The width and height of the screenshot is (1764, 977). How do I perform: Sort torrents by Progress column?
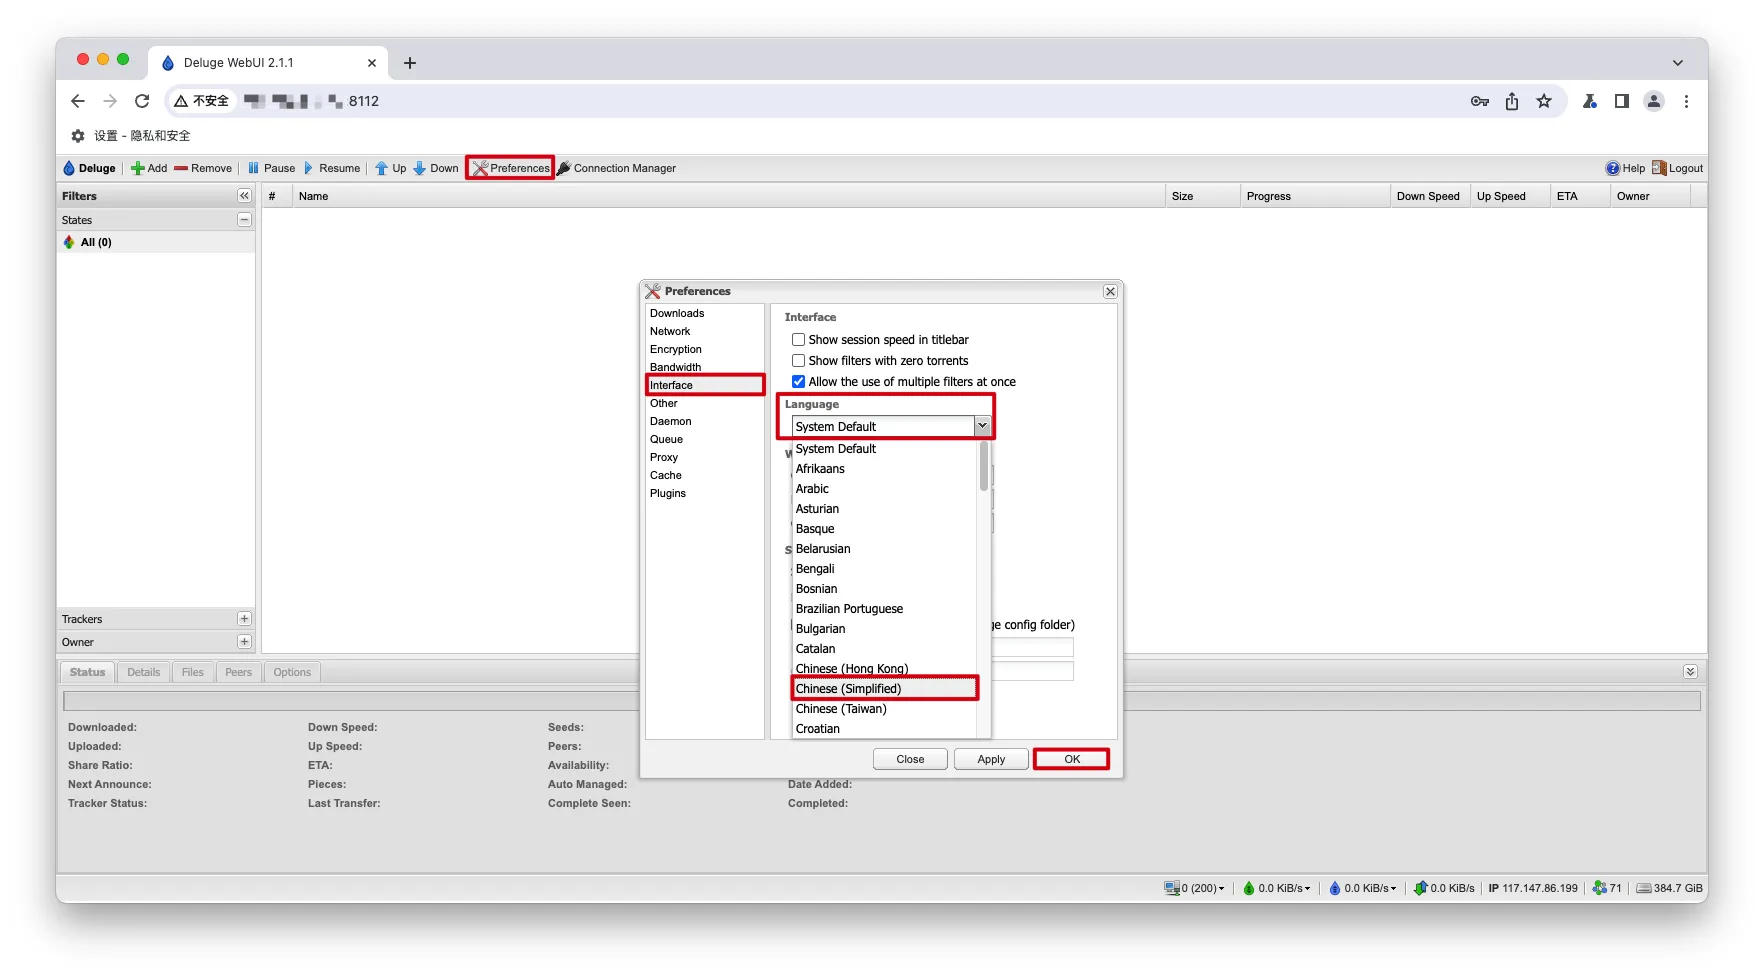coord(1315,196)
